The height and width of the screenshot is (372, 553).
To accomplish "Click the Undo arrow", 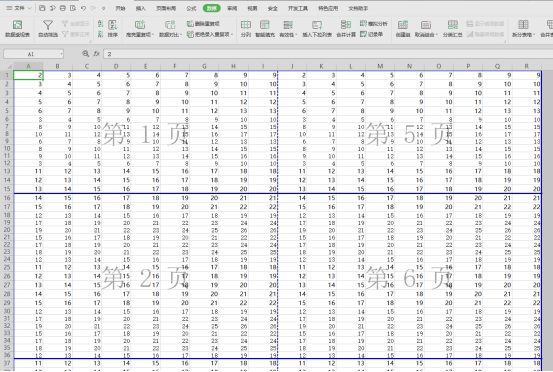I will point(83,8).
